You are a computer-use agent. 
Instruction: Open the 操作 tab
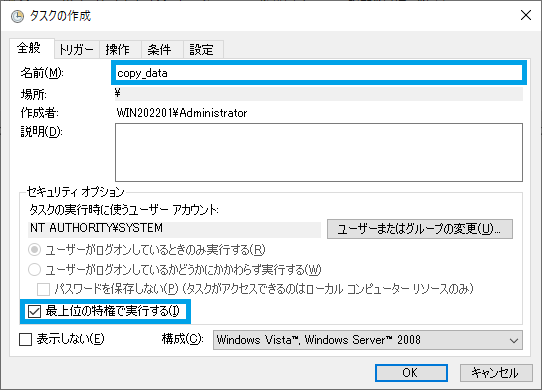tap(120, 49)
